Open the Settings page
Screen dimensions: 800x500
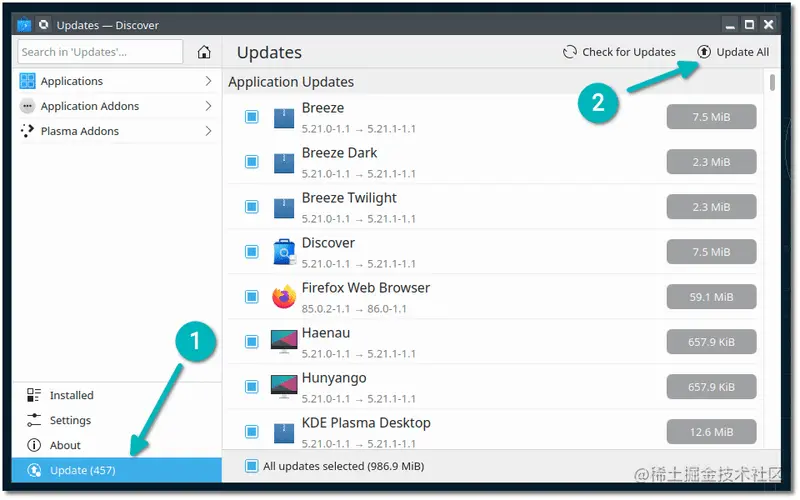[117, 420]
